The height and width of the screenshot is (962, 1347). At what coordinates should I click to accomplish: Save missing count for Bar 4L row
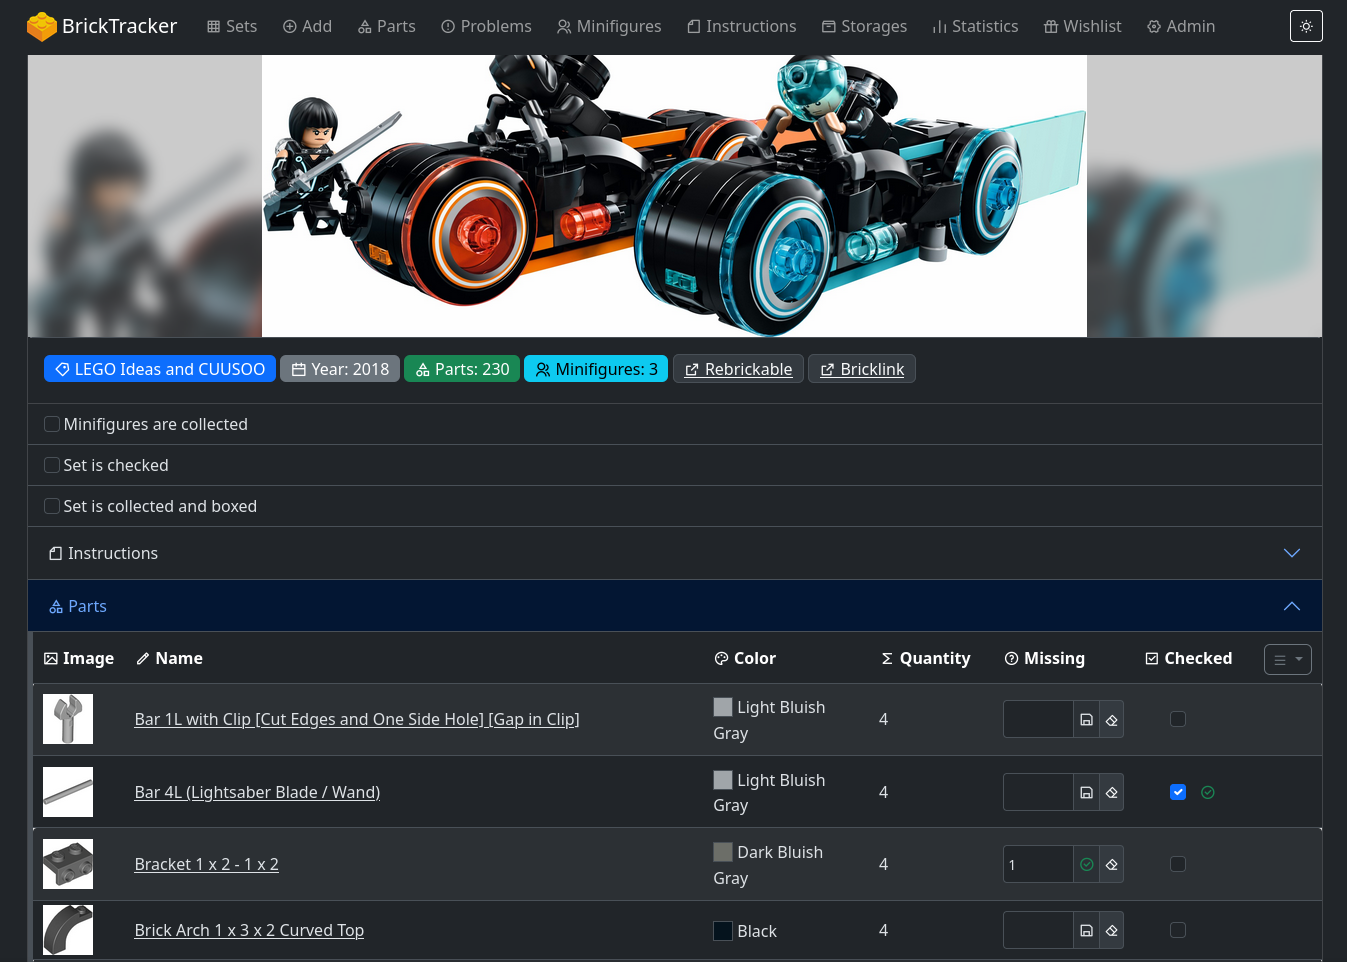pyautogui.click(x=1086, y=793)
